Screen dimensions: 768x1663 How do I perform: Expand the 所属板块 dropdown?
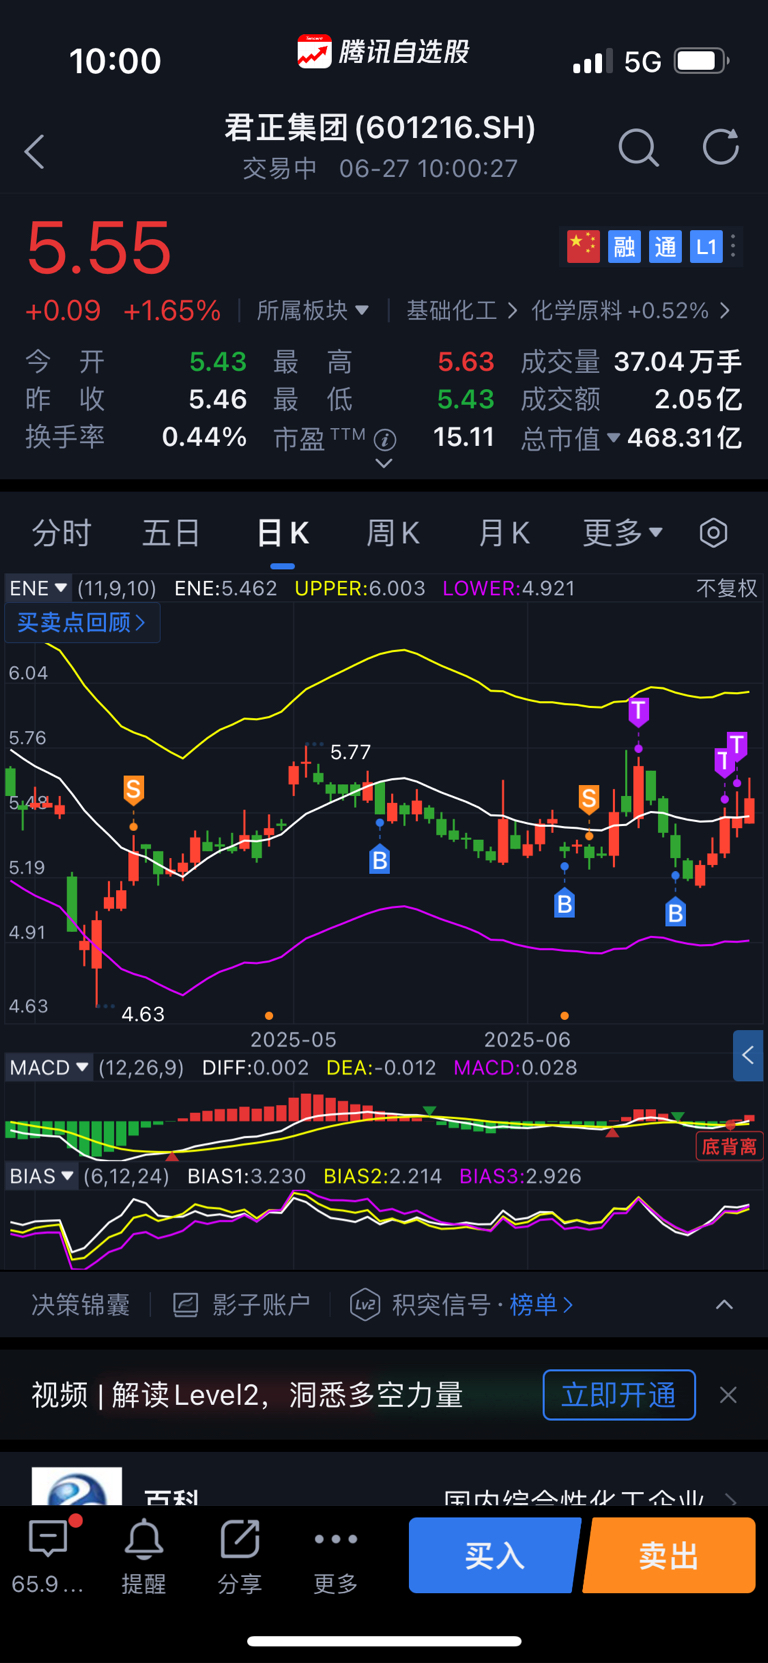(x=312, y=311)
